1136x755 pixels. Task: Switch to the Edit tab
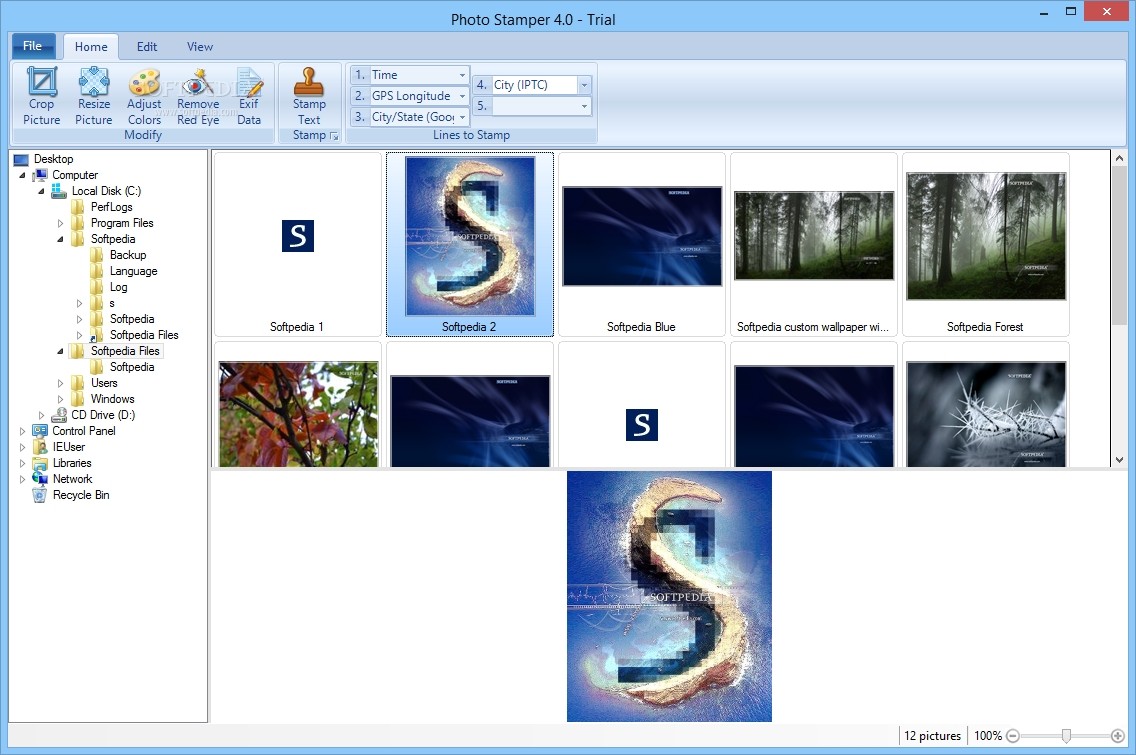point(147,46)
